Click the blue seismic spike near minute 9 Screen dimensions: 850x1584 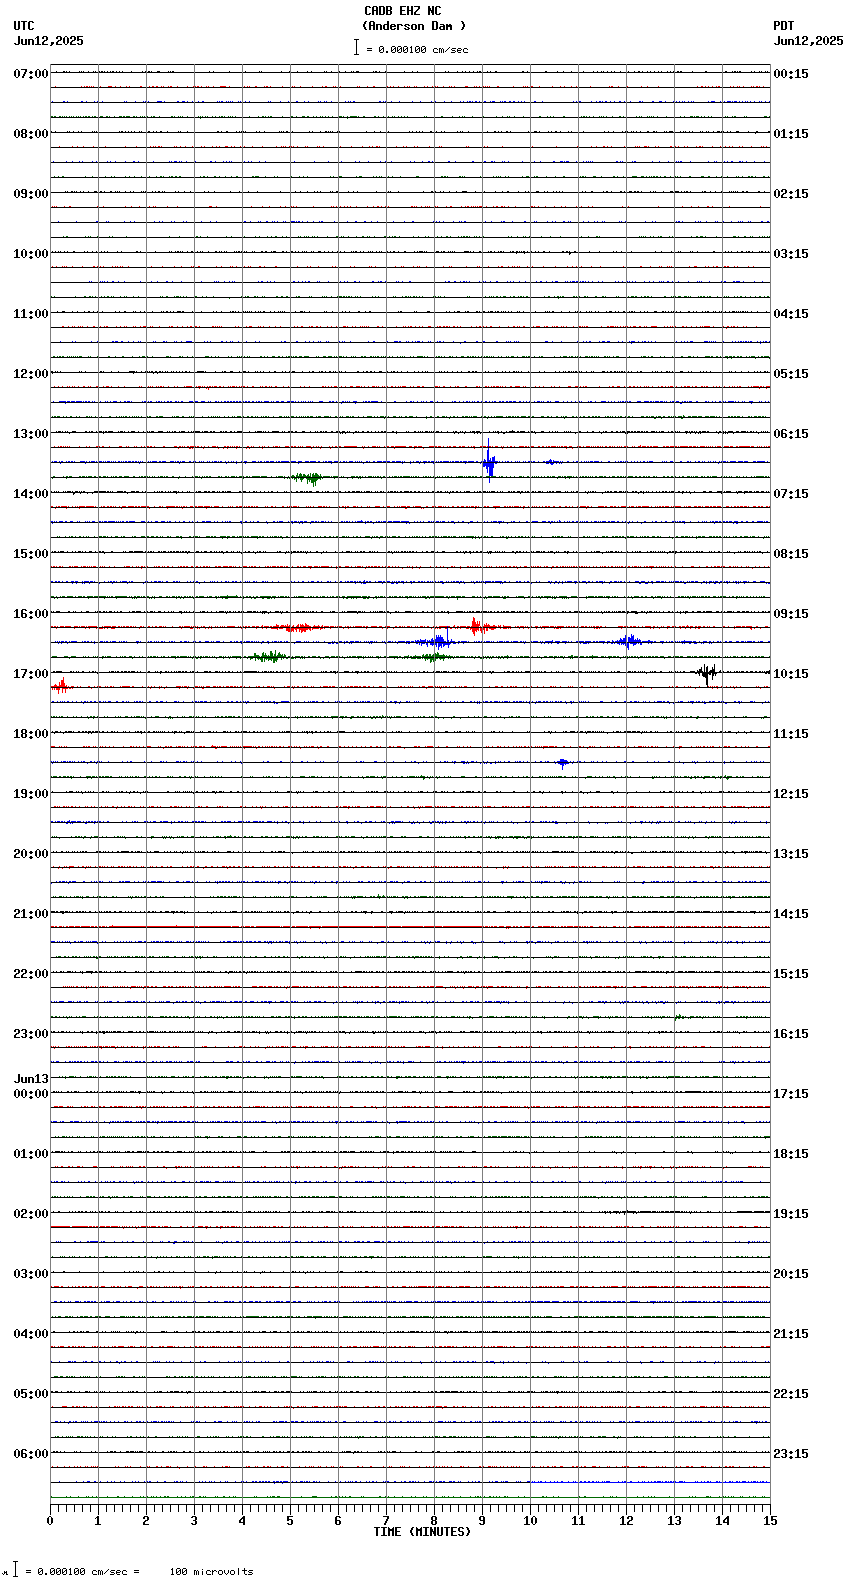point(488,461)
